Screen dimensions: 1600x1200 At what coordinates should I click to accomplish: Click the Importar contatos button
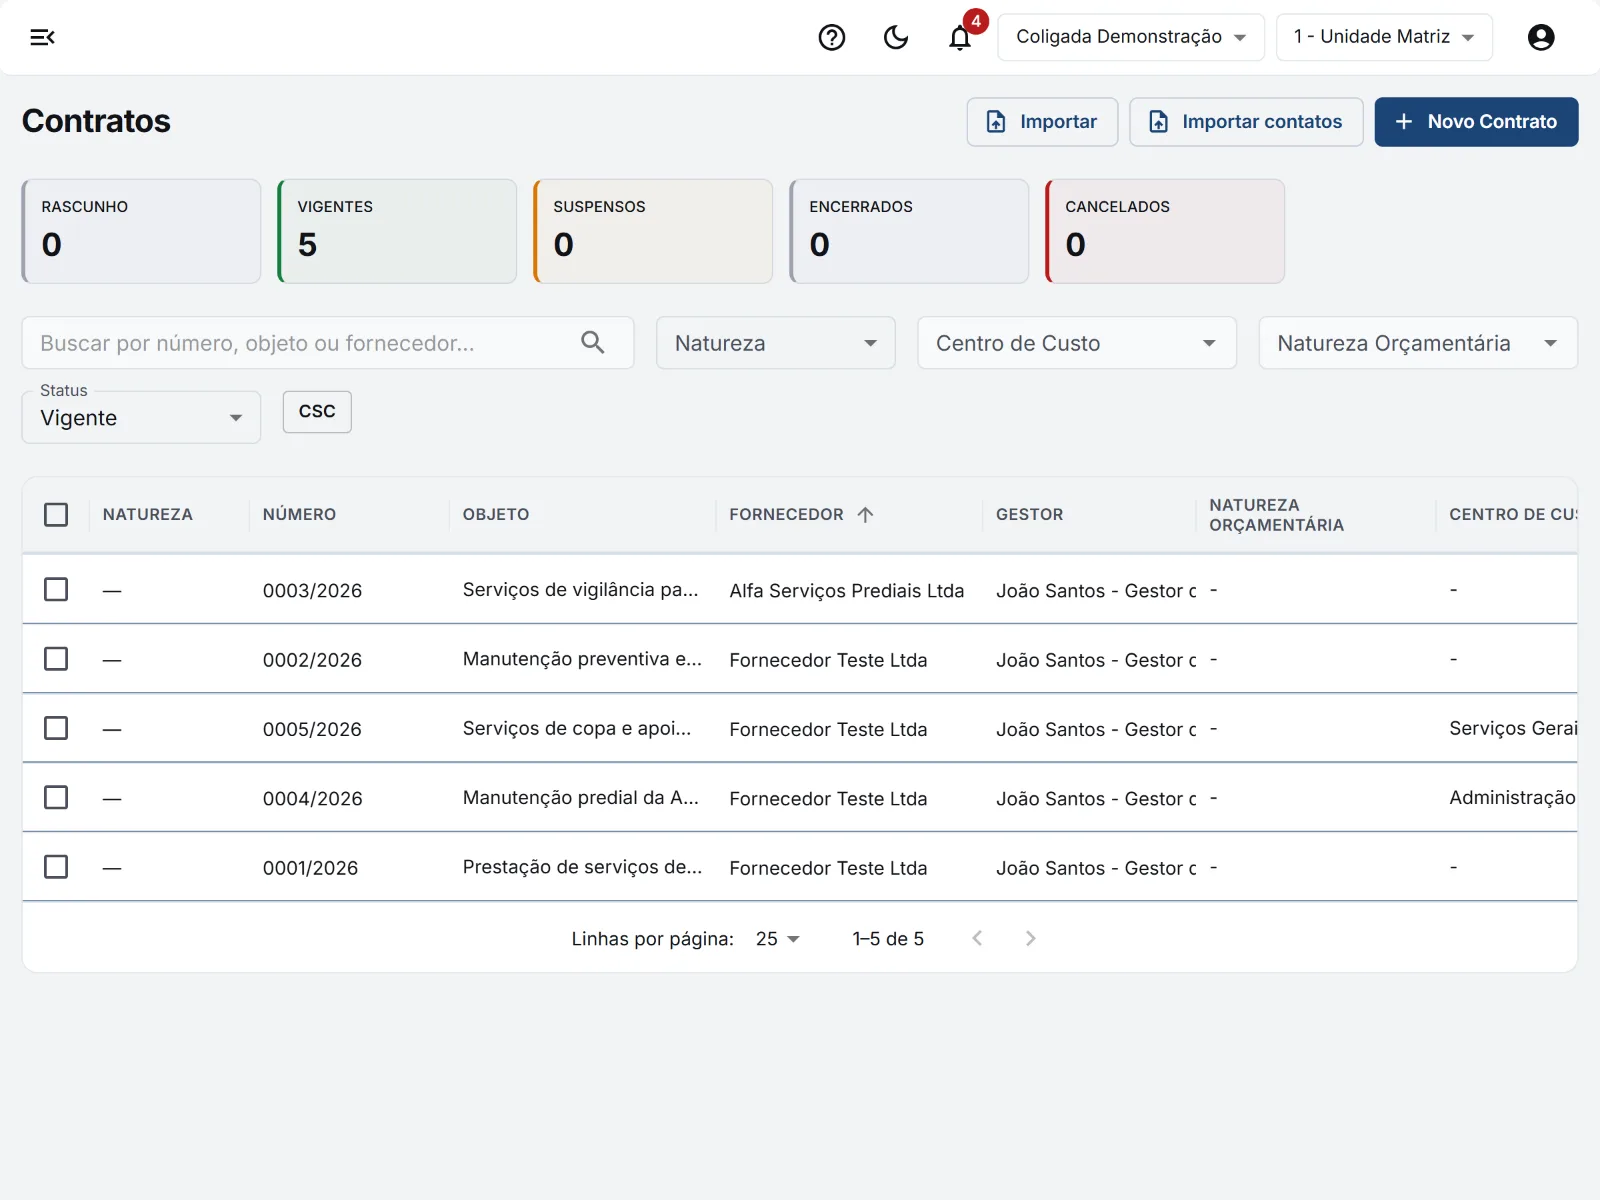pos(1246,122)
